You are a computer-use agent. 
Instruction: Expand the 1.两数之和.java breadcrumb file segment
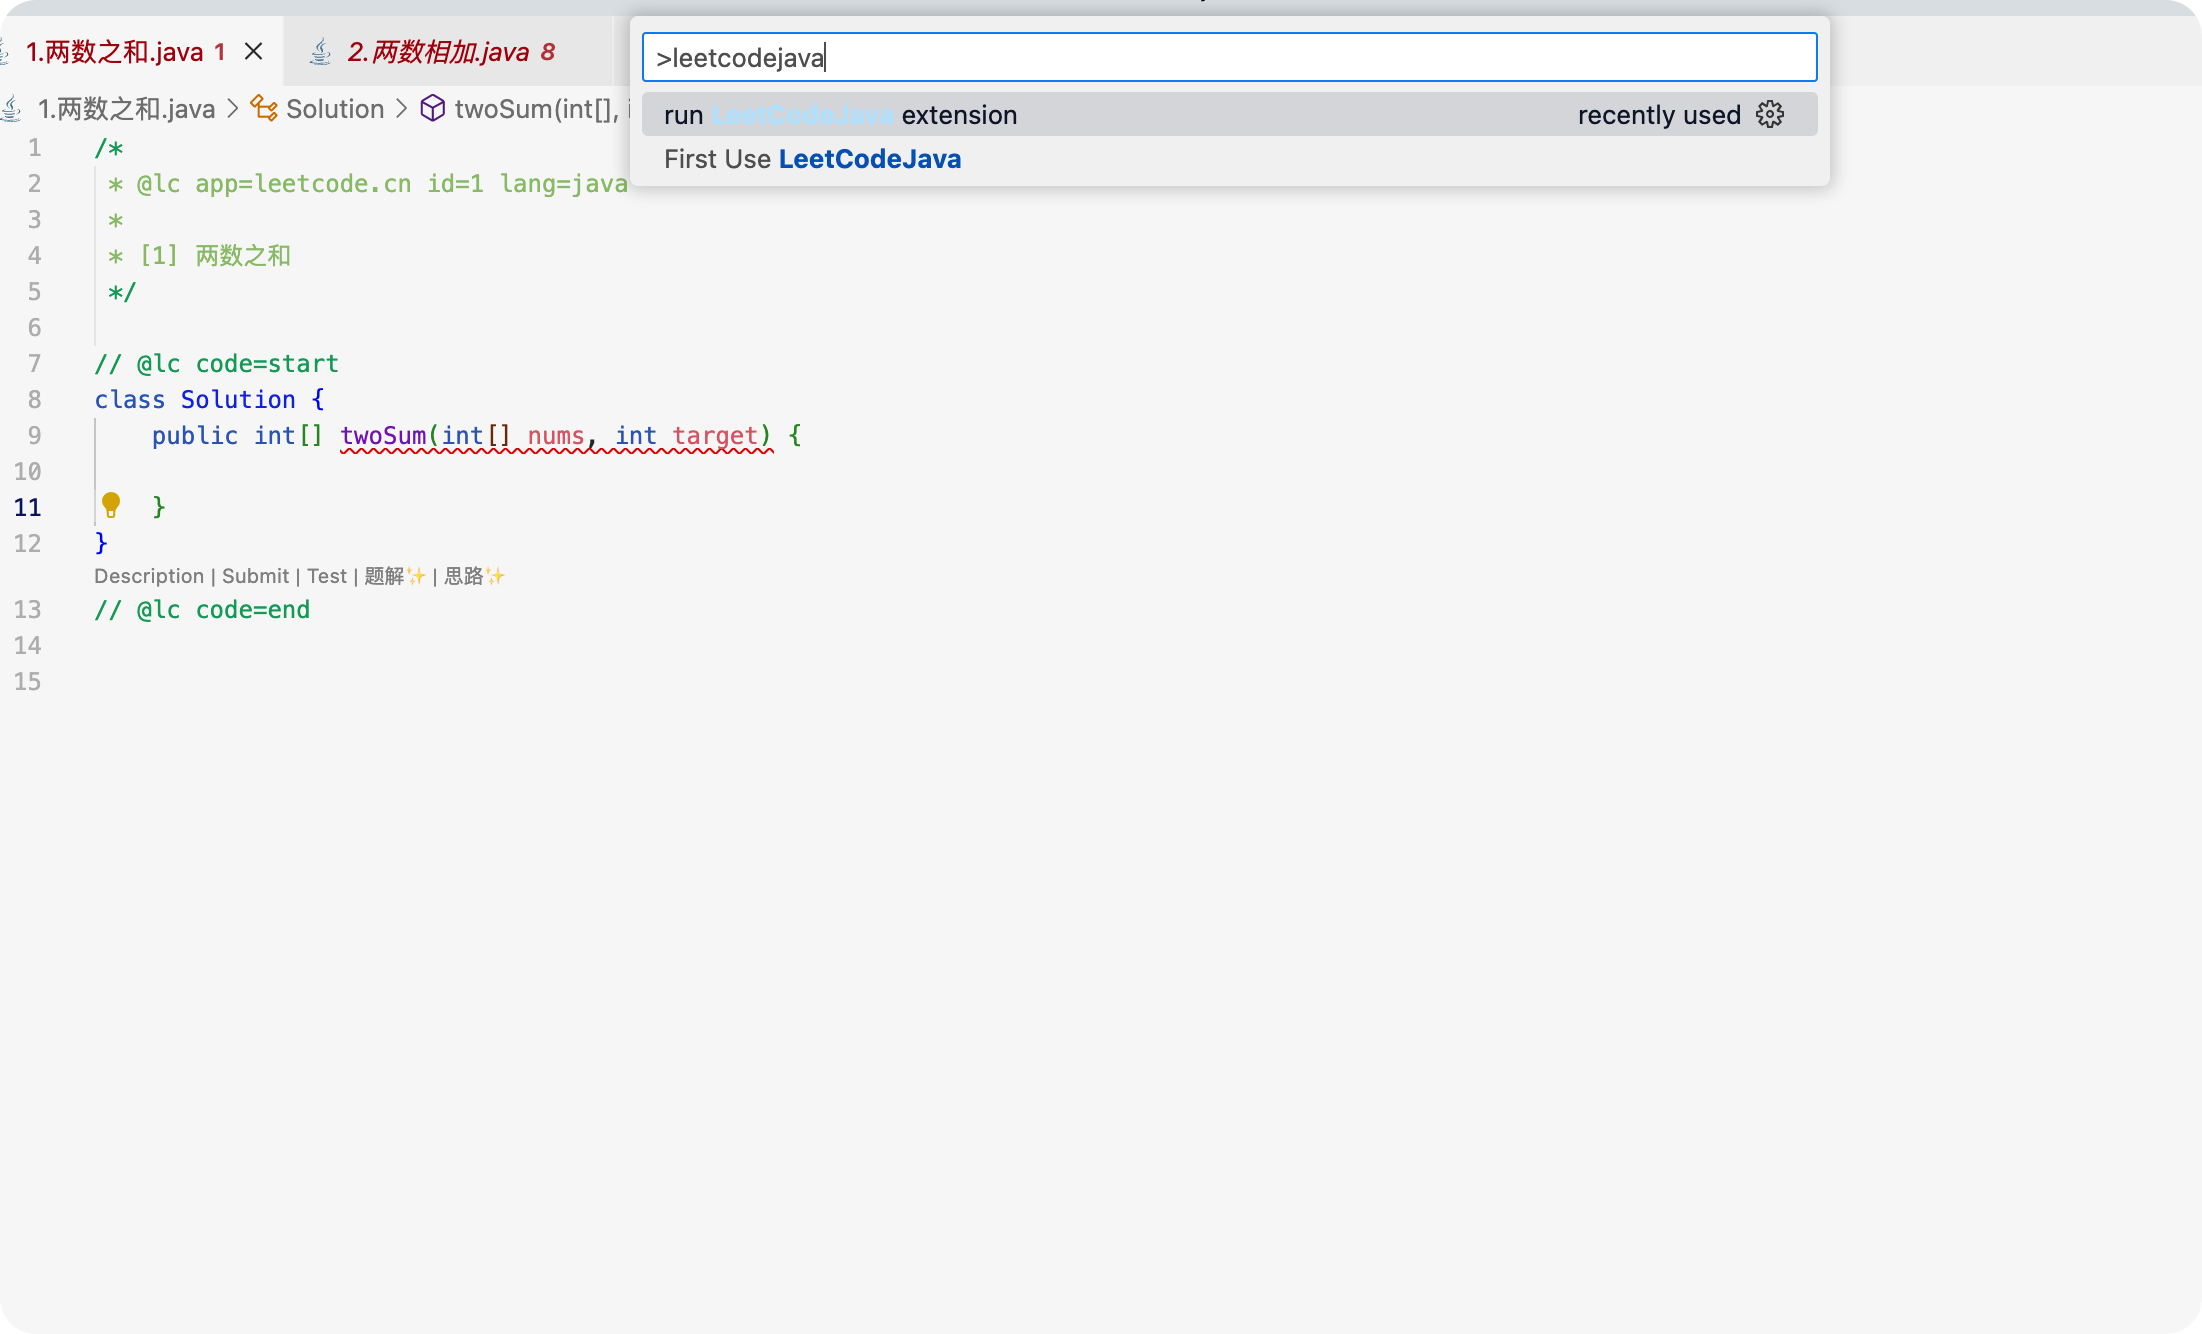tap(126, 108)
